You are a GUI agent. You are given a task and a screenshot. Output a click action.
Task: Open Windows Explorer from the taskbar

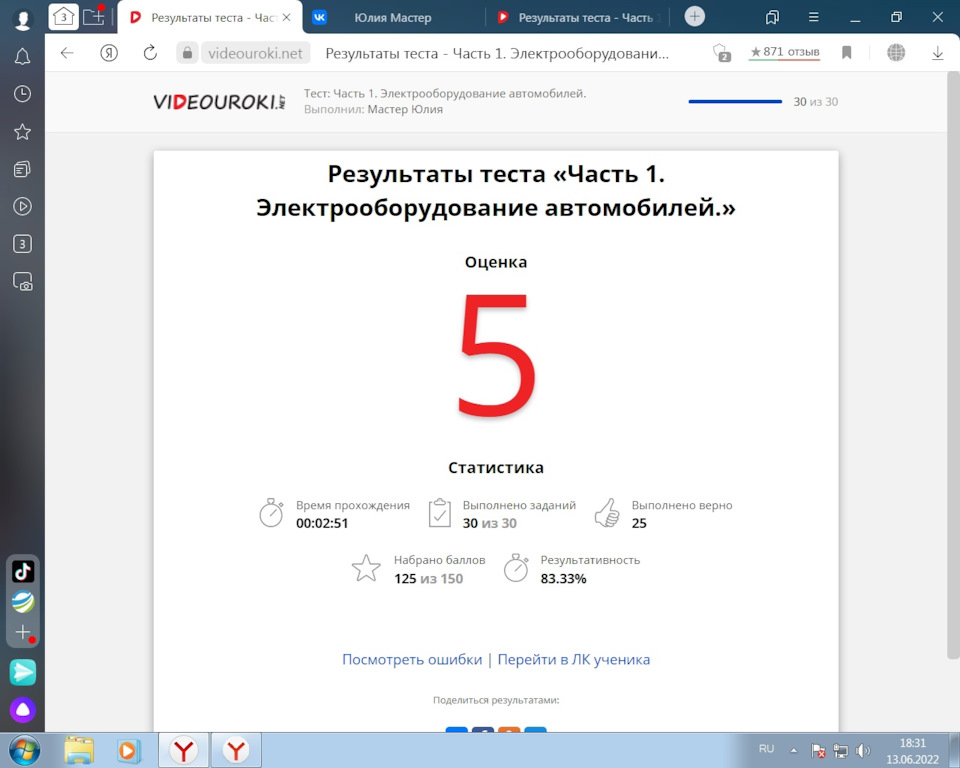[x=80, y=749]
